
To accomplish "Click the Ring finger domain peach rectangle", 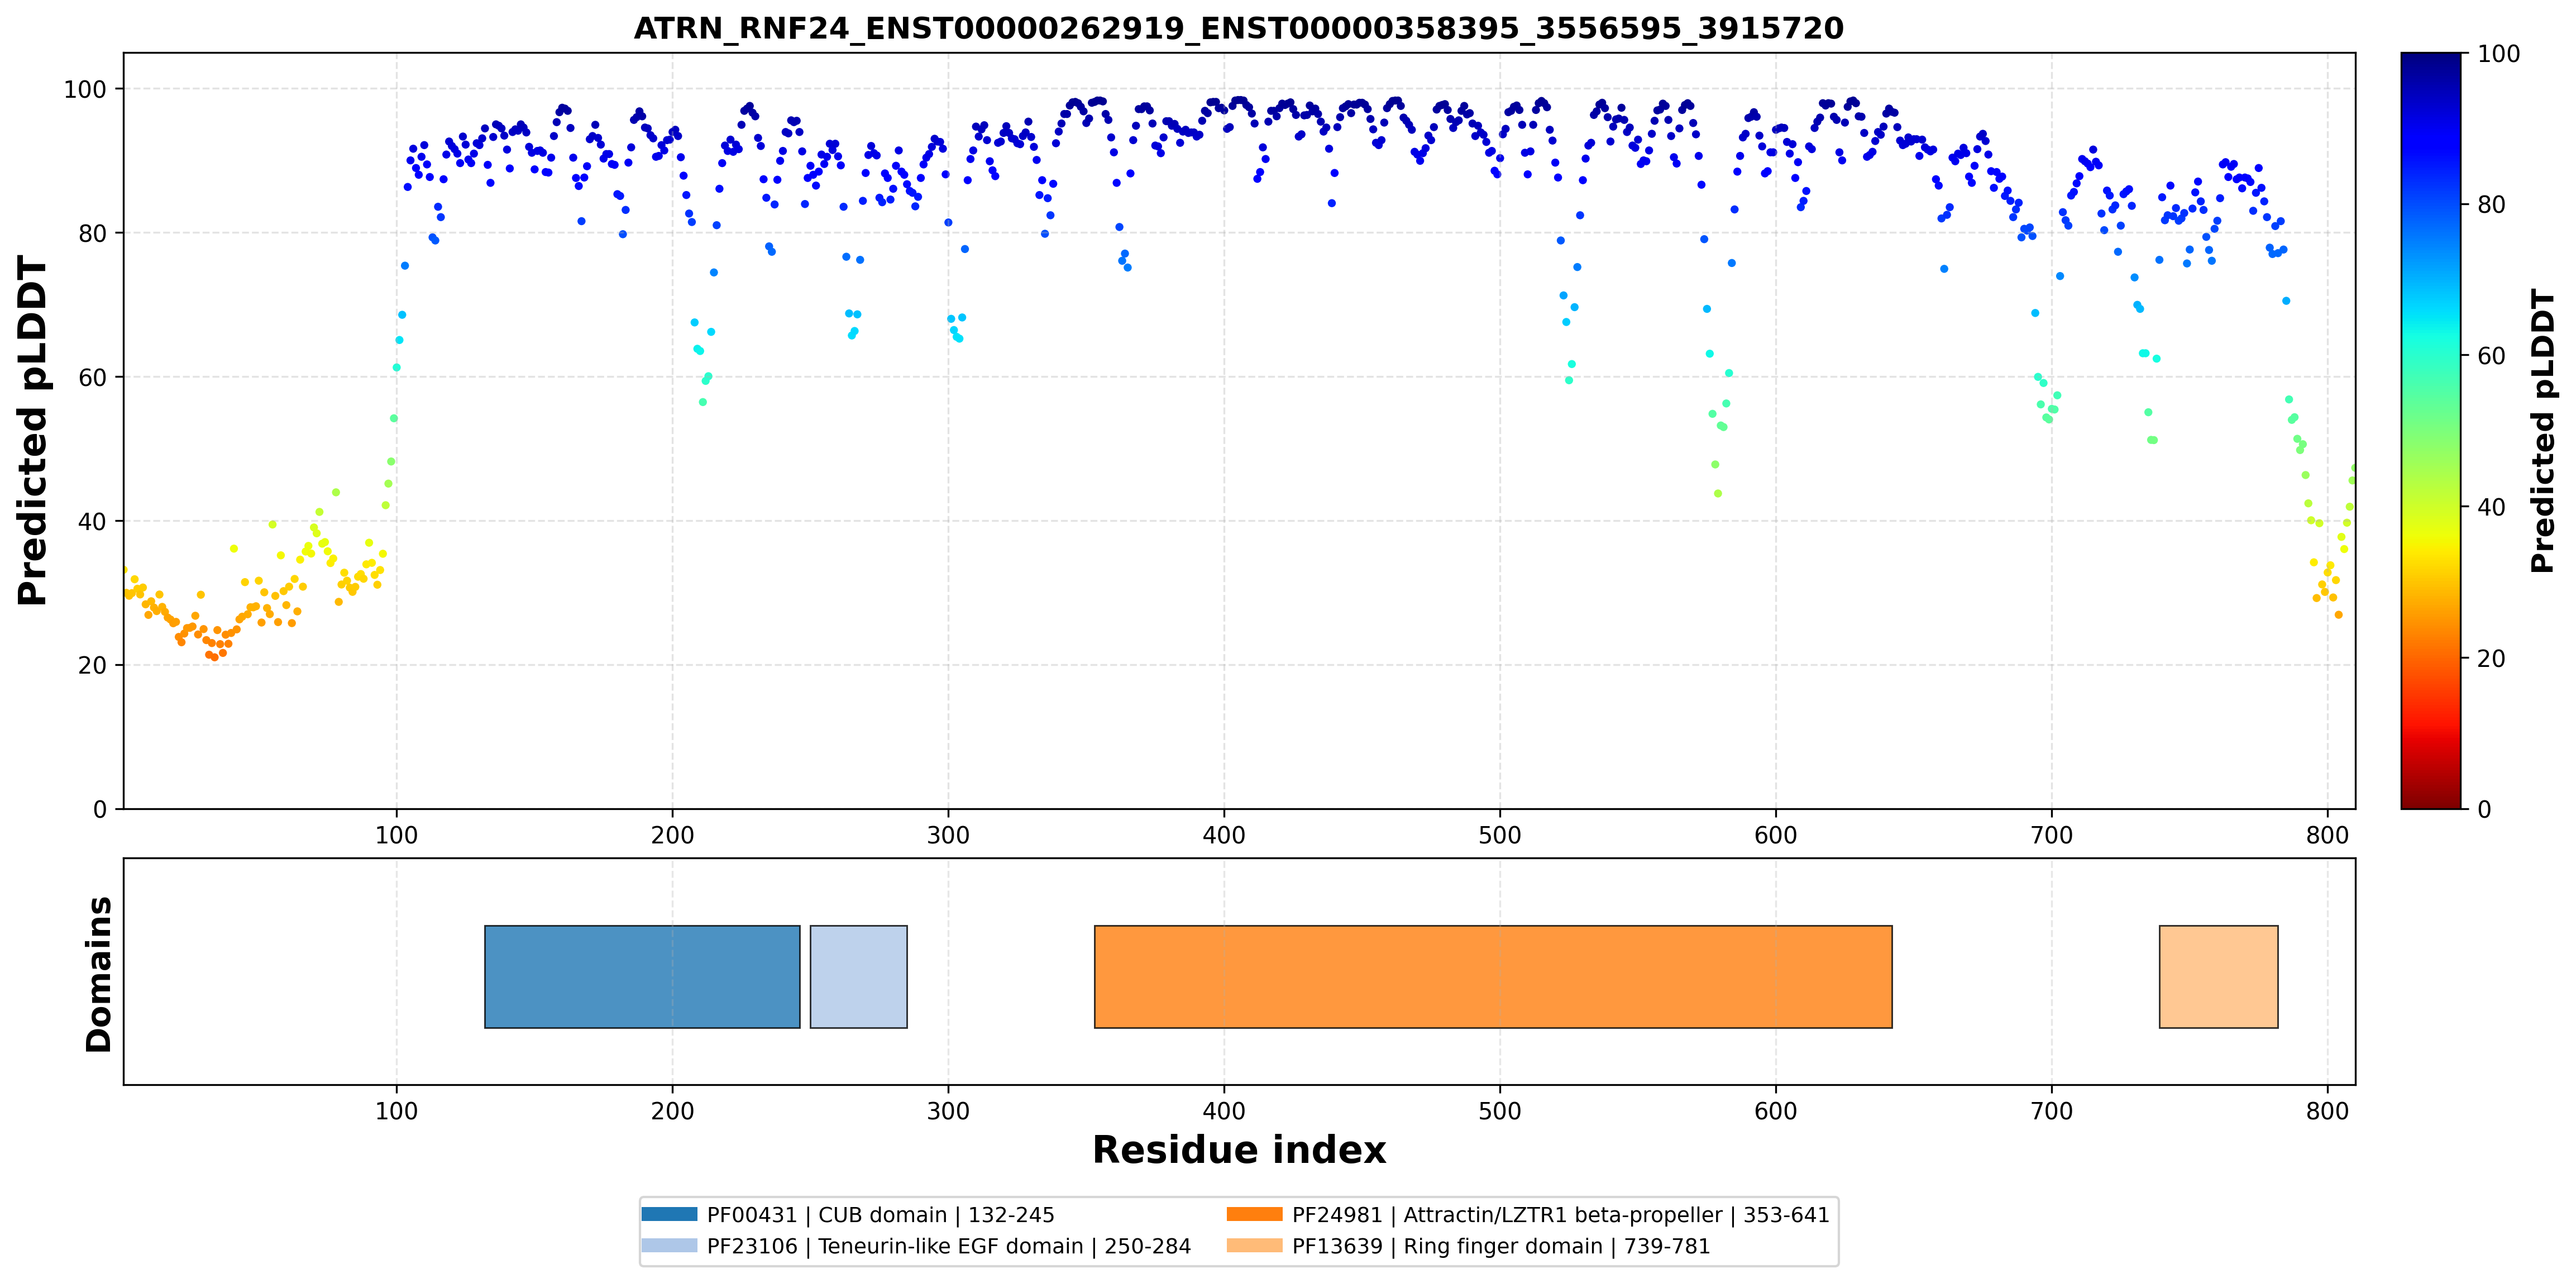I will pos(2219,977).
